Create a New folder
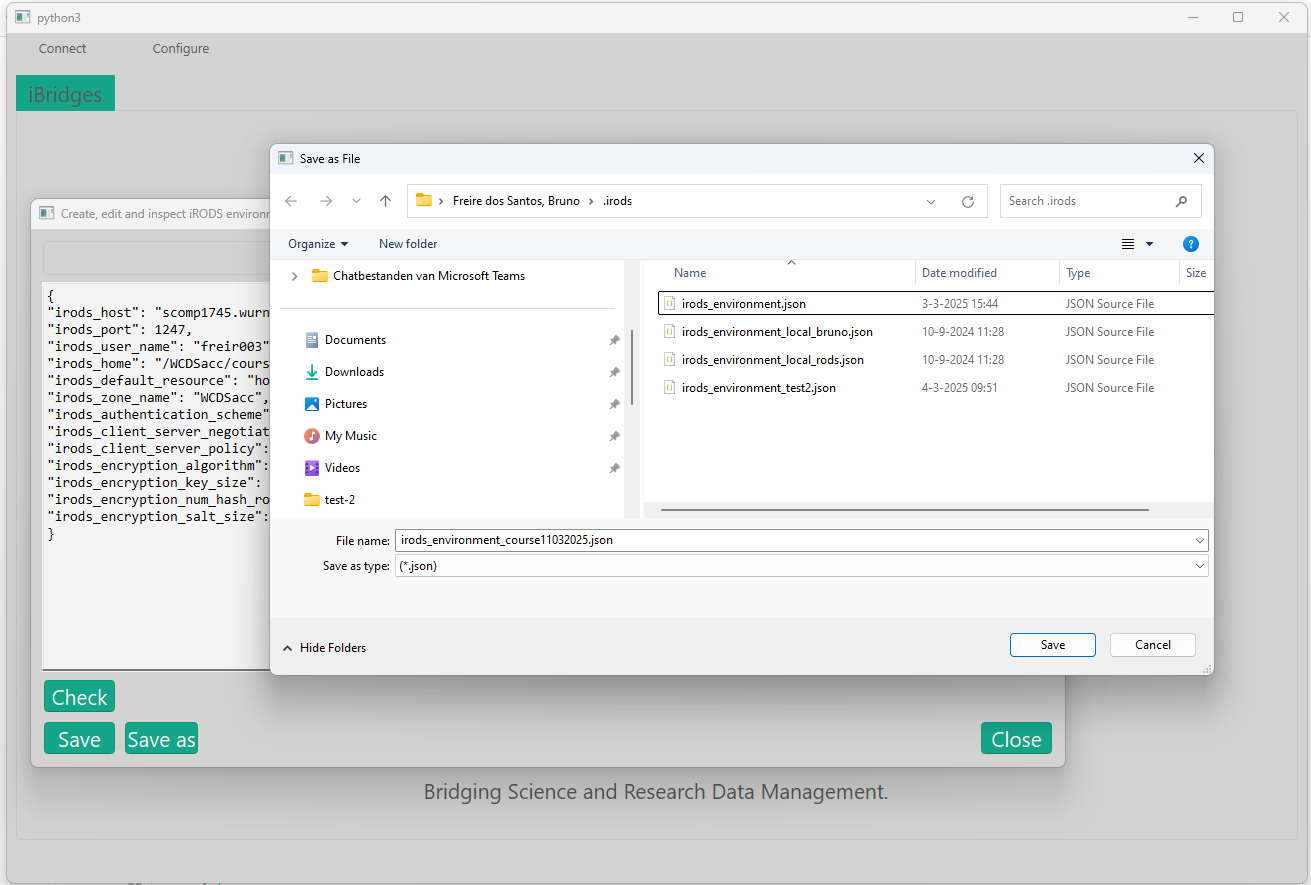Image resolution: width=1311 pixels, height=885 pixels. point(408,244)
